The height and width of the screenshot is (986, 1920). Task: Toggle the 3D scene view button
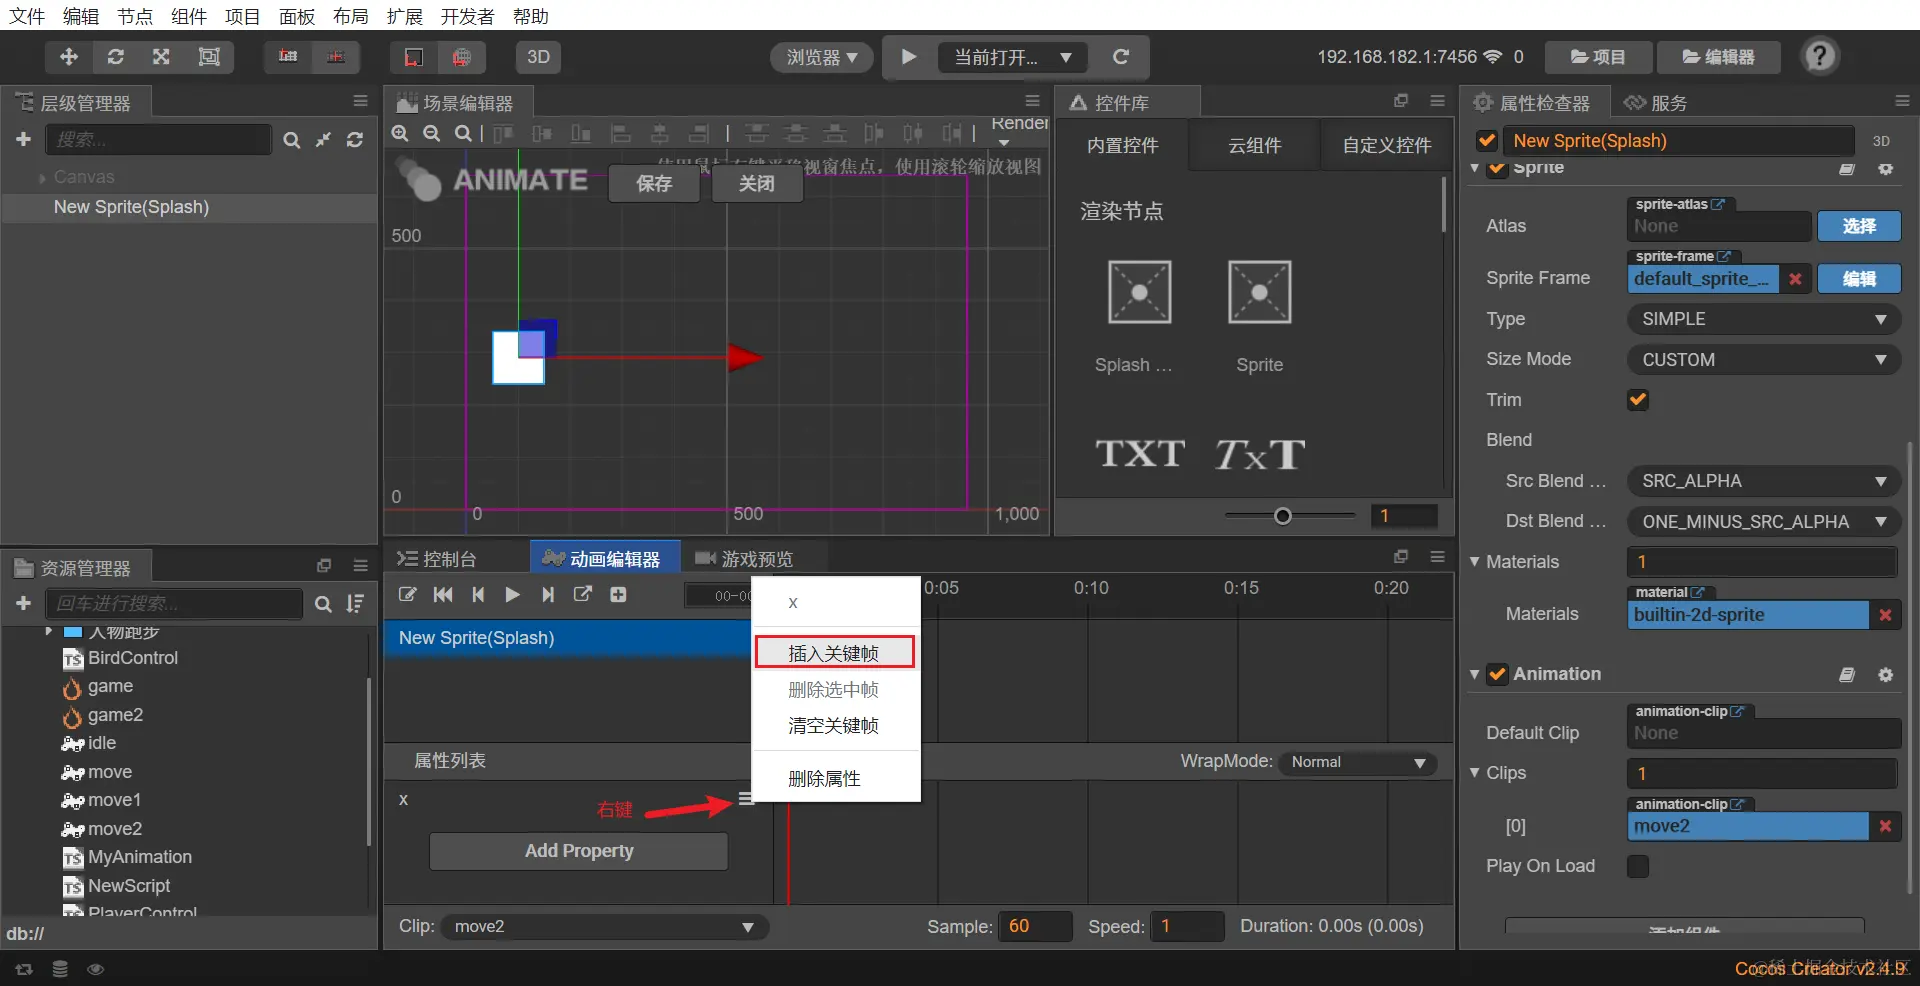coord(538,57)
